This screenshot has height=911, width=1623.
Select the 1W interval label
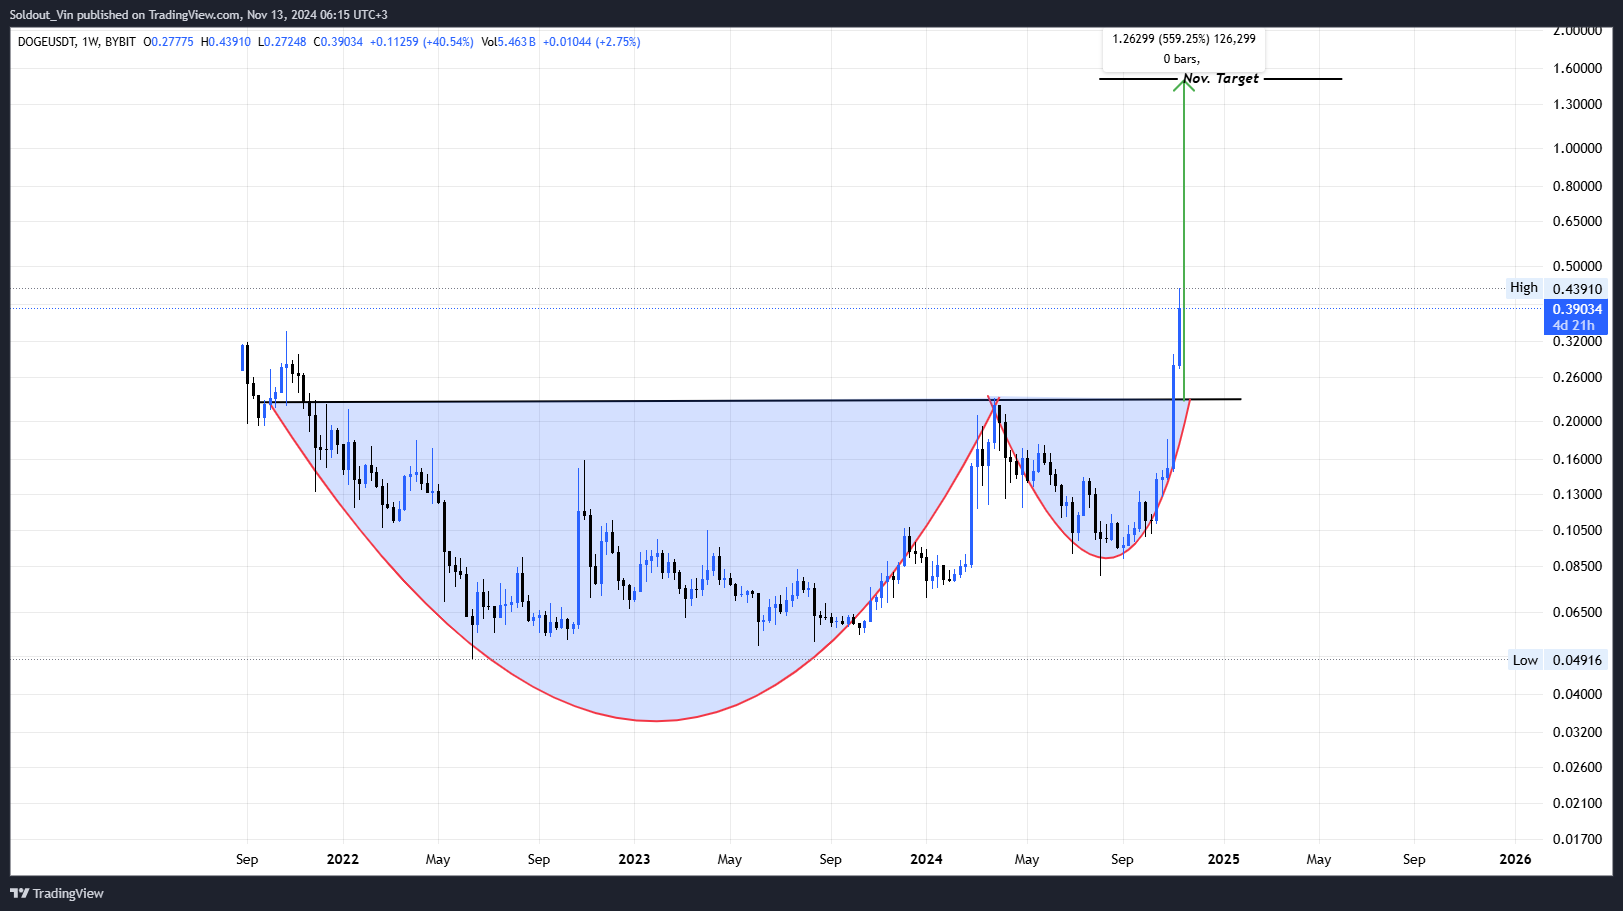click(x=91, y=42)
